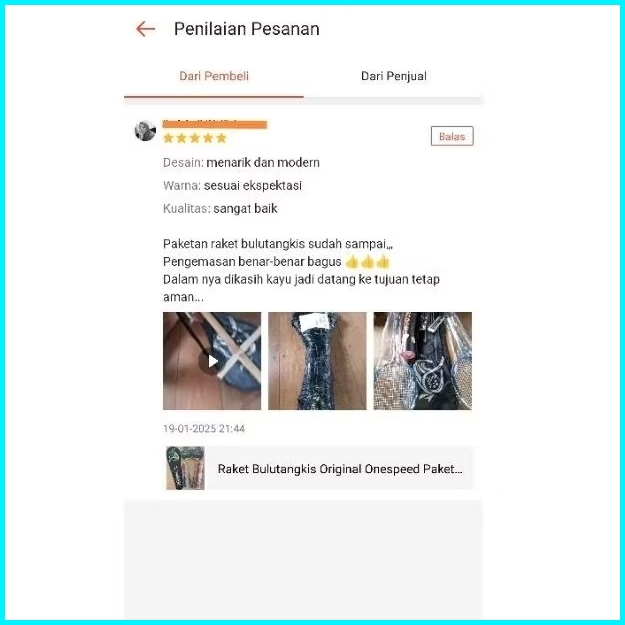The height and width of the screenshot is (625, 625).
Task: Click the fifth rating star
Action: (221, 138)
